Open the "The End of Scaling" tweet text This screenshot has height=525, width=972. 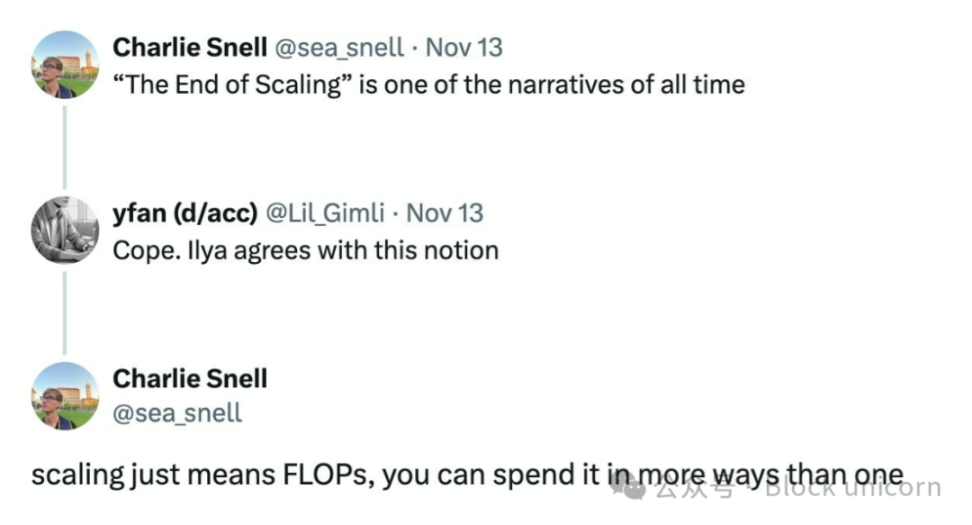click(428, 84)
